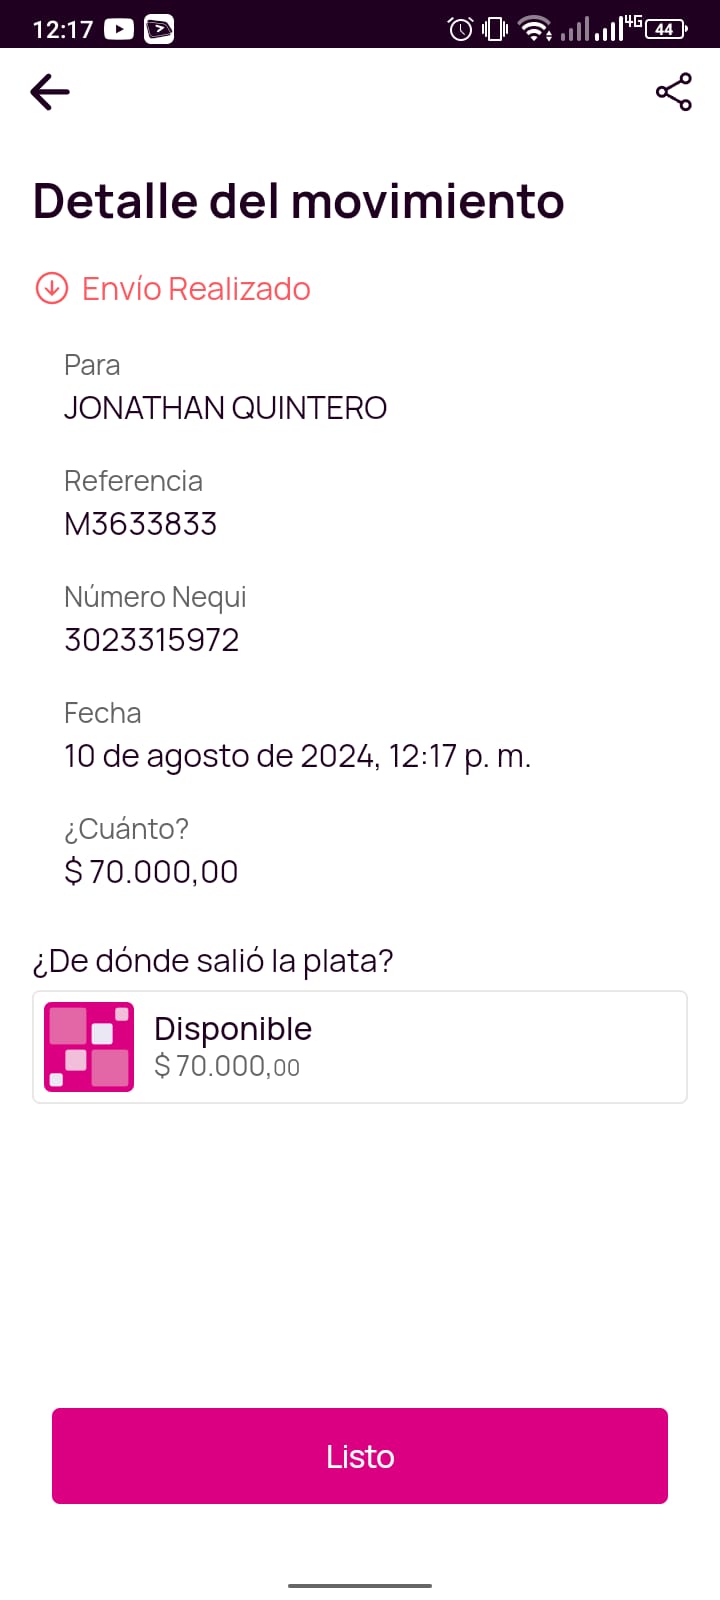Tap the battery level indicator

(x=666, y=29)
